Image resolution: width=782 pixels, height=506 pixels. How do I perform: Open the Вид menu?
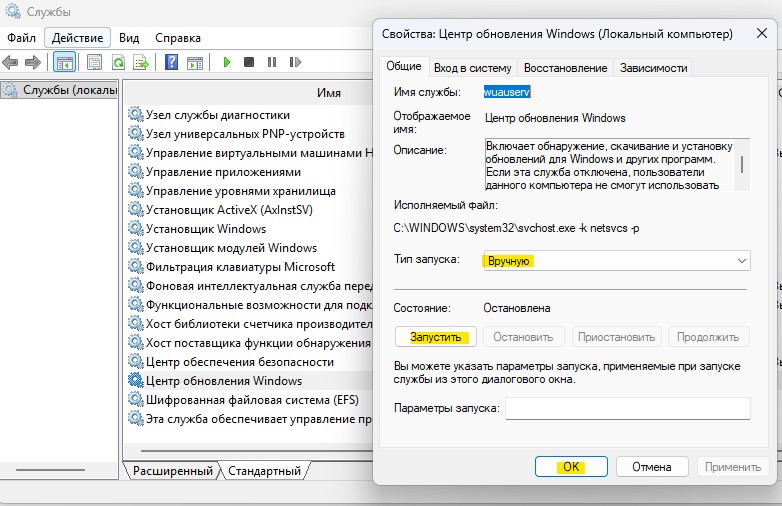pyautogui.click(x=129, y=38)
